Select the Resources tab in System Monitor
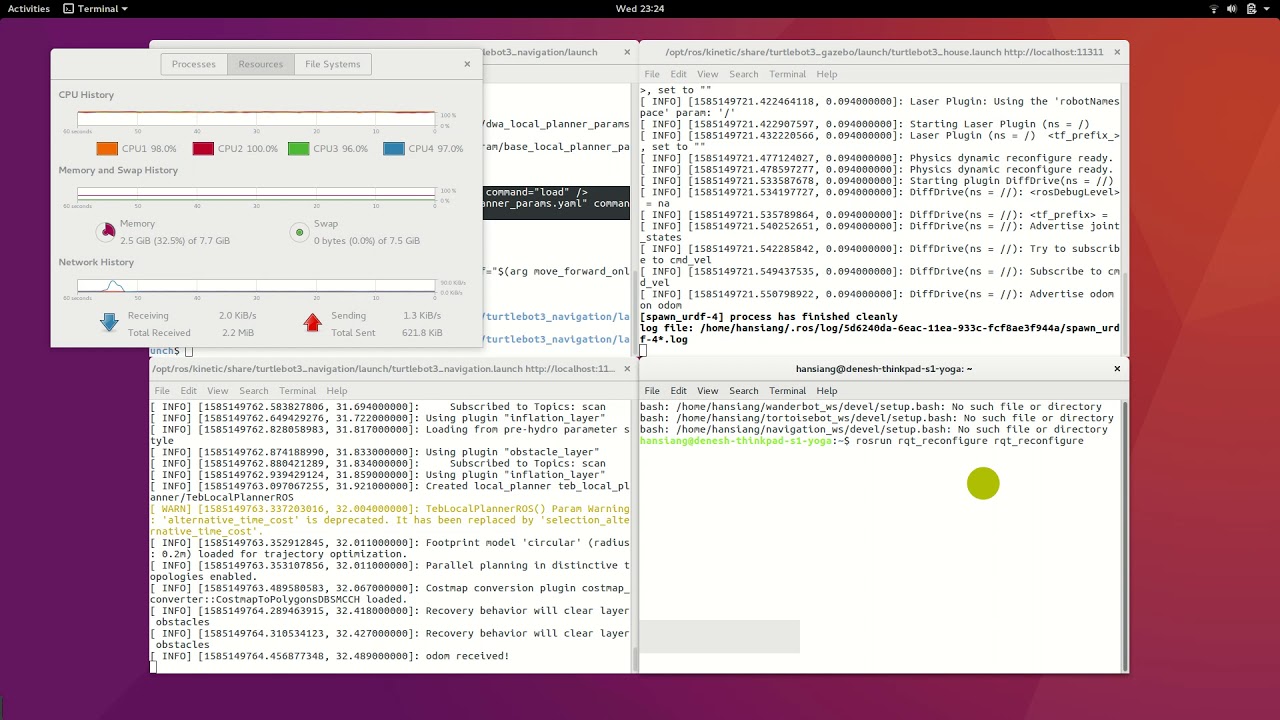This screenshot has width=1280, height=720. tap(260, 64)
